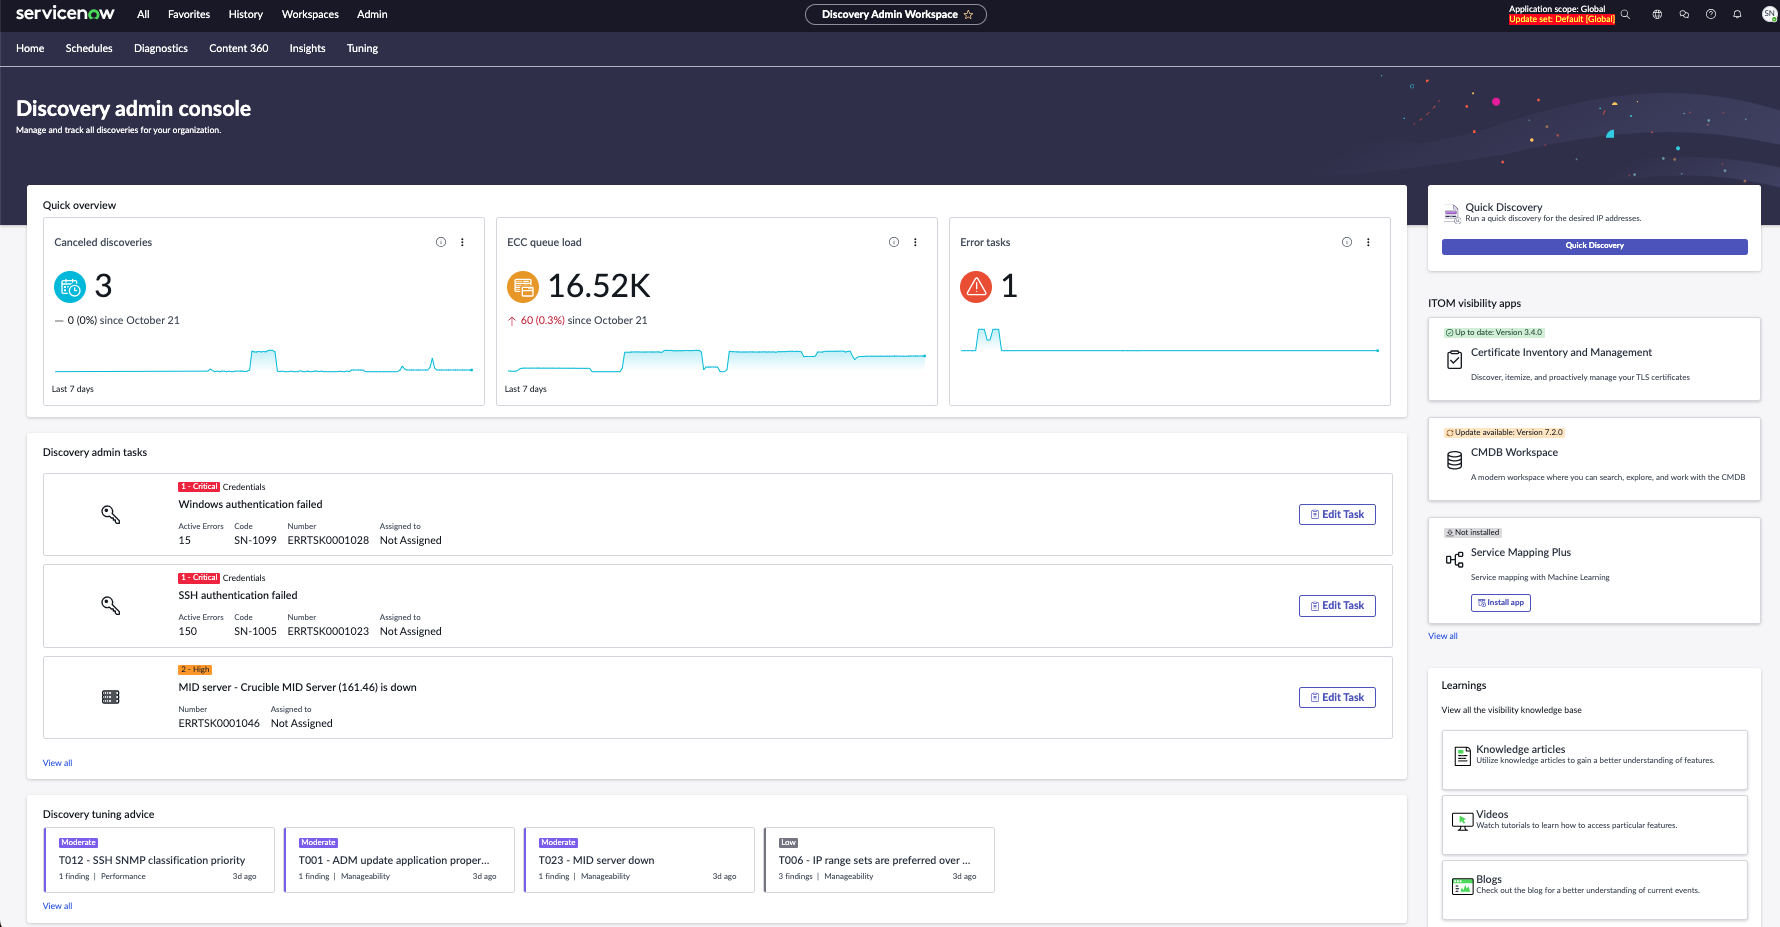Screen dimensions: 1780x927
Task: Click the ServiceNow logo
Action: click(65, 13)
